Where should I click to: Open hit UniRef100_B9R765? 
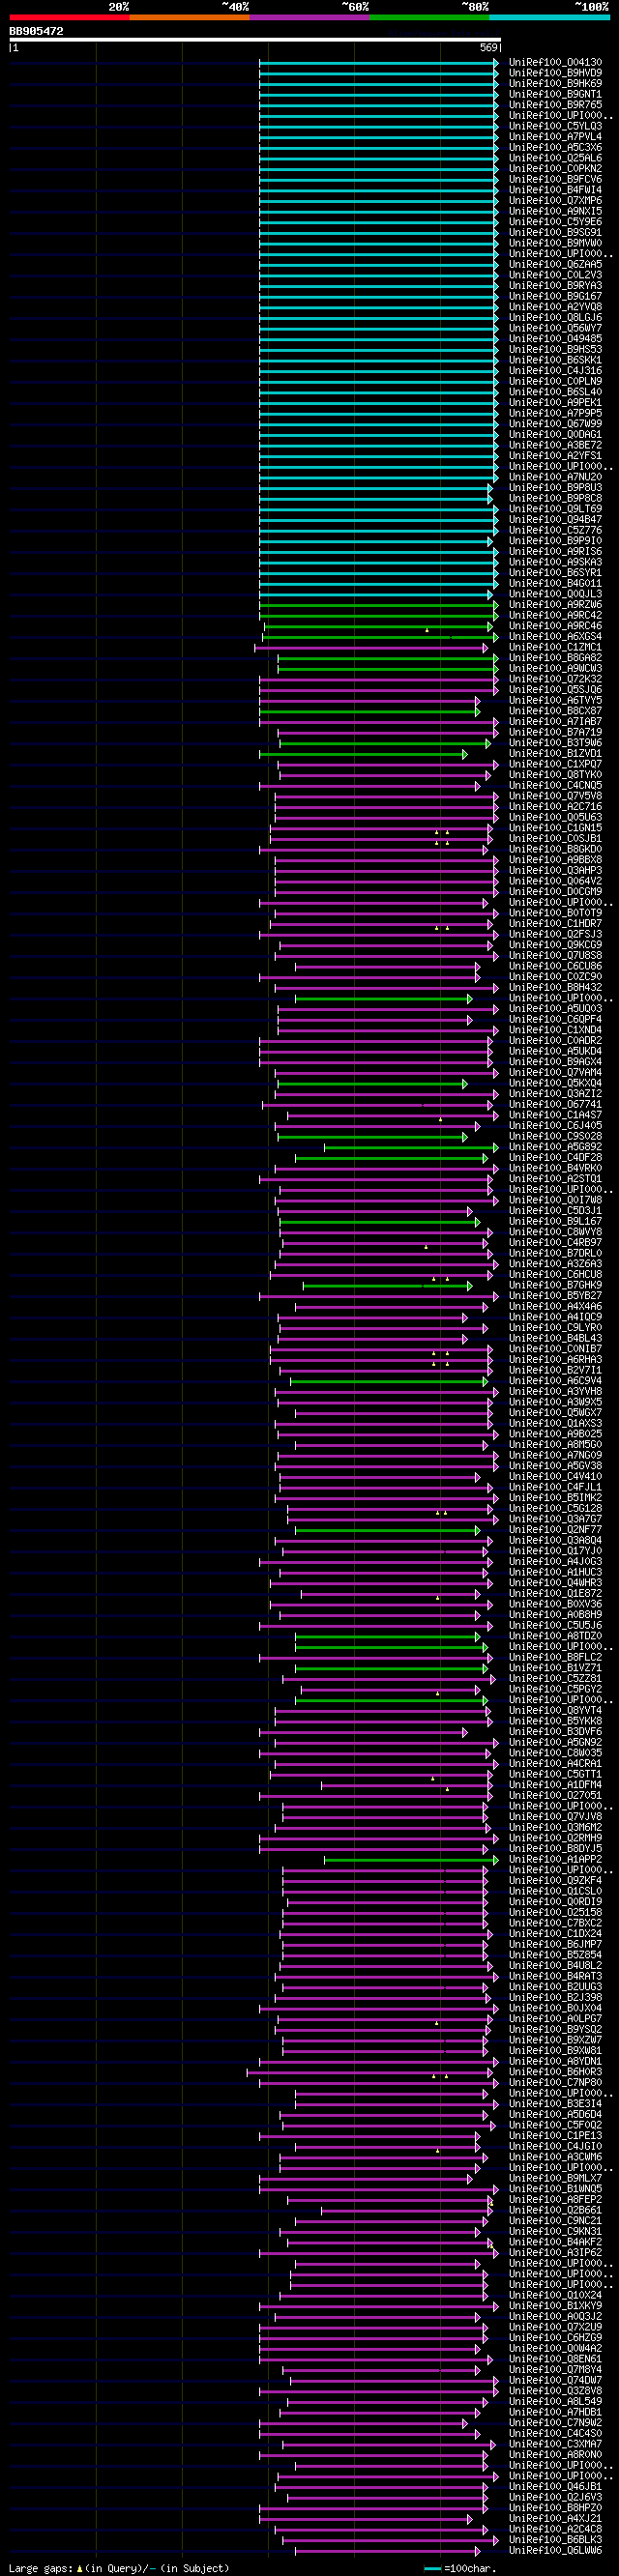555,105
